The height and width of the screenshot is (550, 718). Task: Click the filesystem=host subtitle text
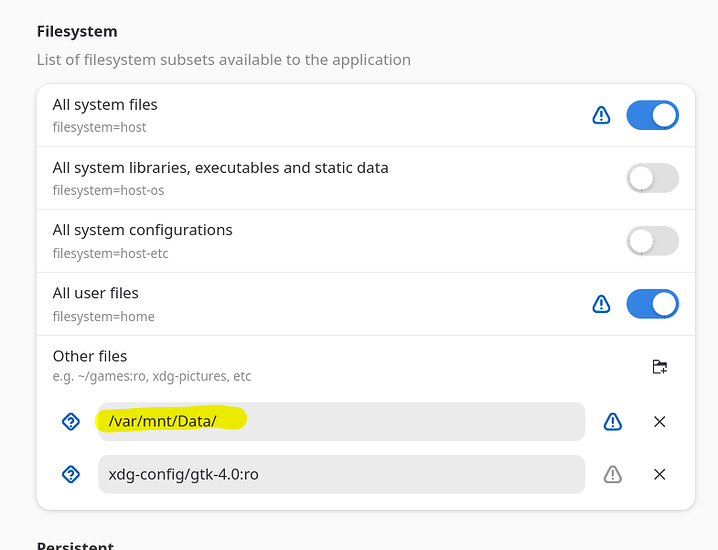click(x=99, y=127)
